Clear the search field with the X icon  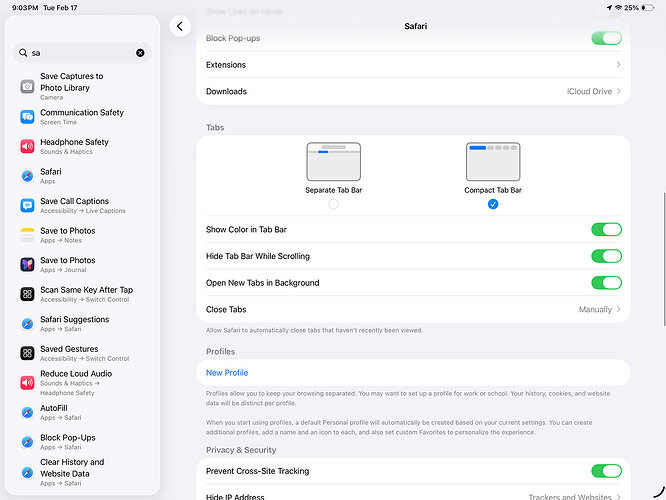pos(140,53)
